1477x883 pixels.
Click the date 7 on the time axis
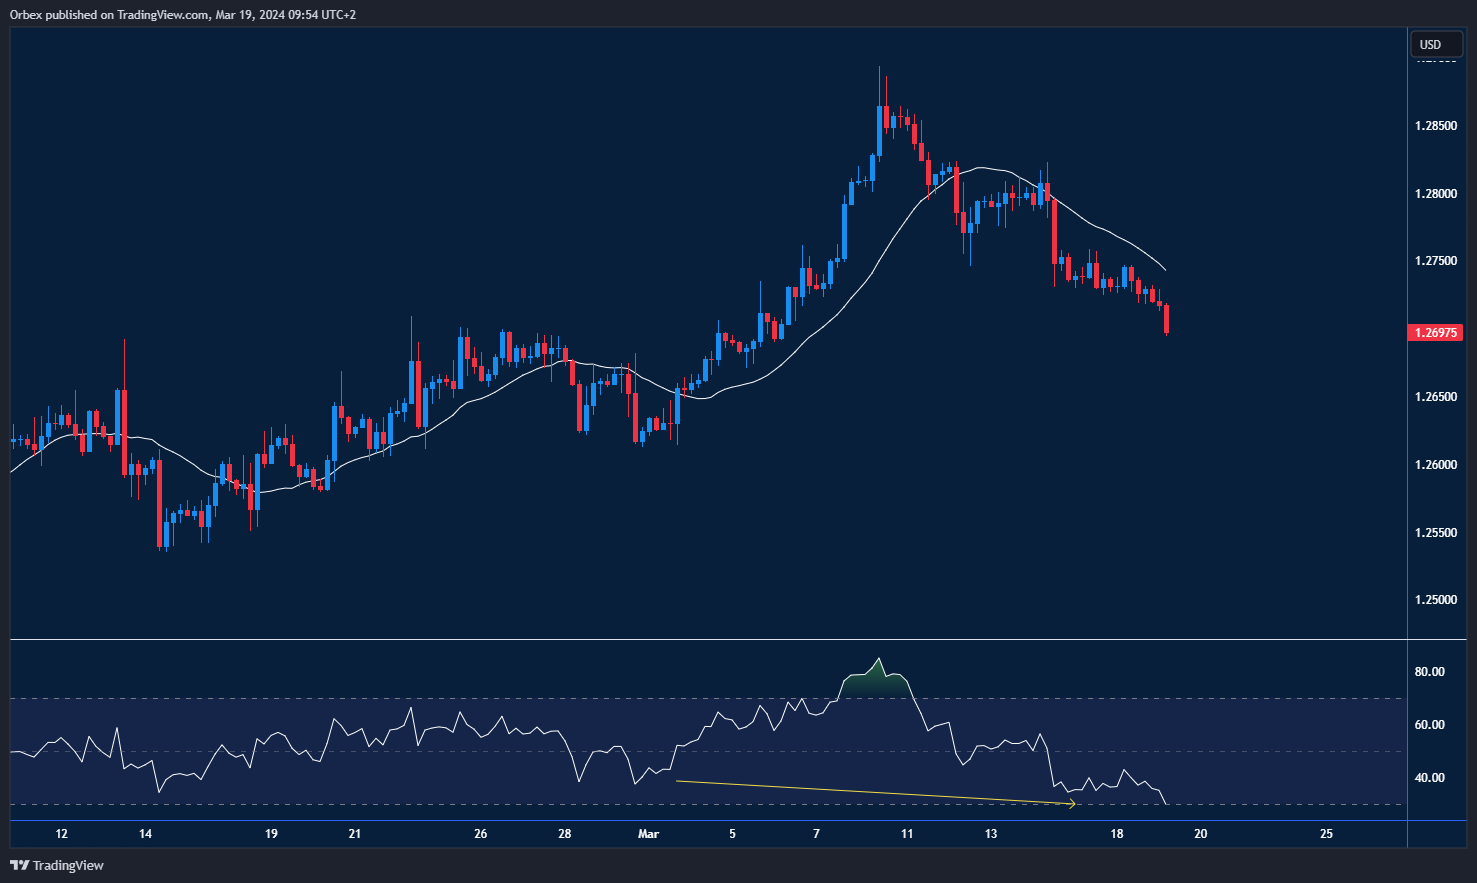pos(816,834)
